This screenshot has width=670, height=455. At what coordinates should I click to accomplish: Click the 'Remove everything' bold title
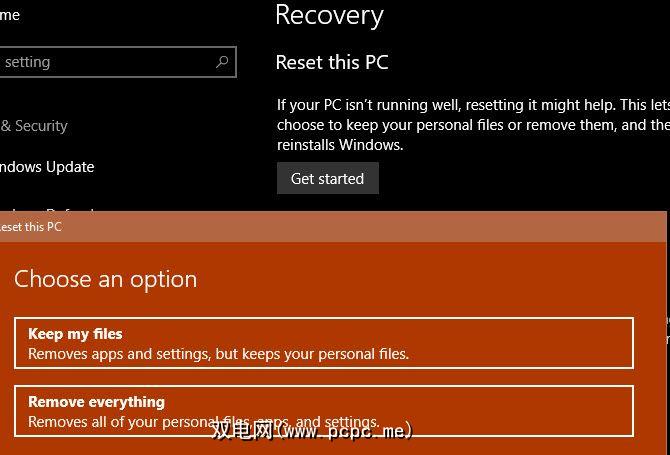(x=96, y=402)
